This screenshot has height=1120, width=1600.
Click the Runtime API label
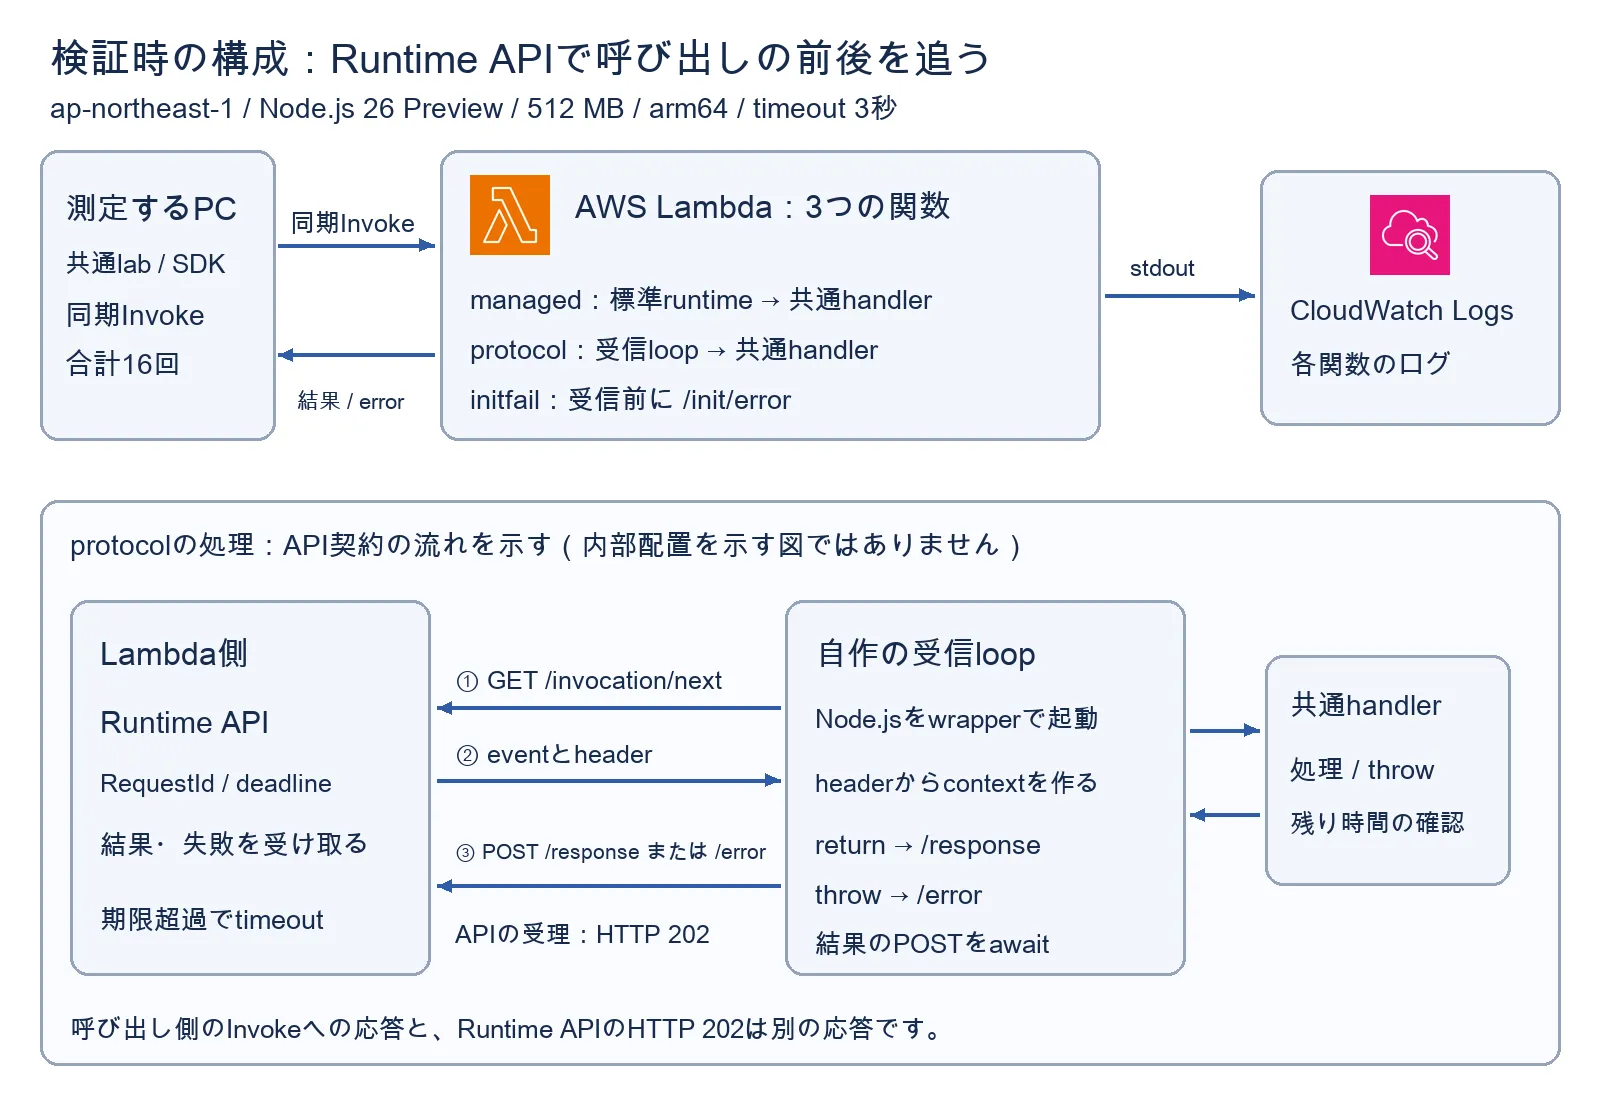coord(185,722)
